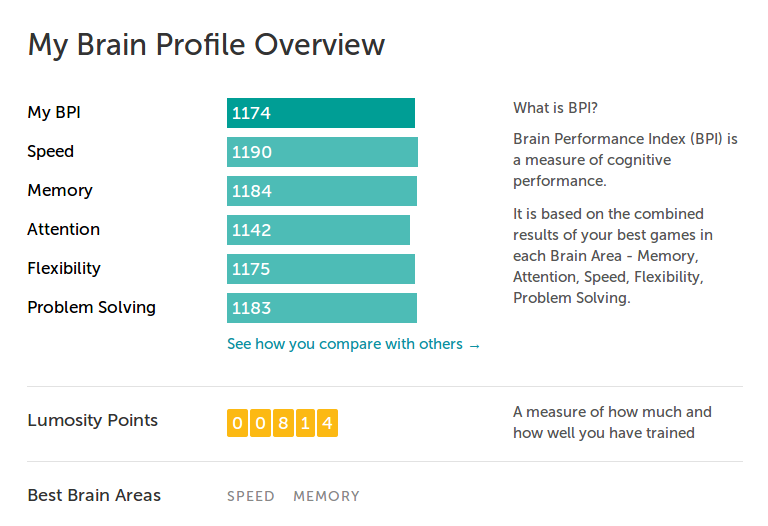Image resolution: width=768 pixels, height=526 pixels.
Task: Click the Lumosity Points tile showing 4
Action: [x=327, y=423]
